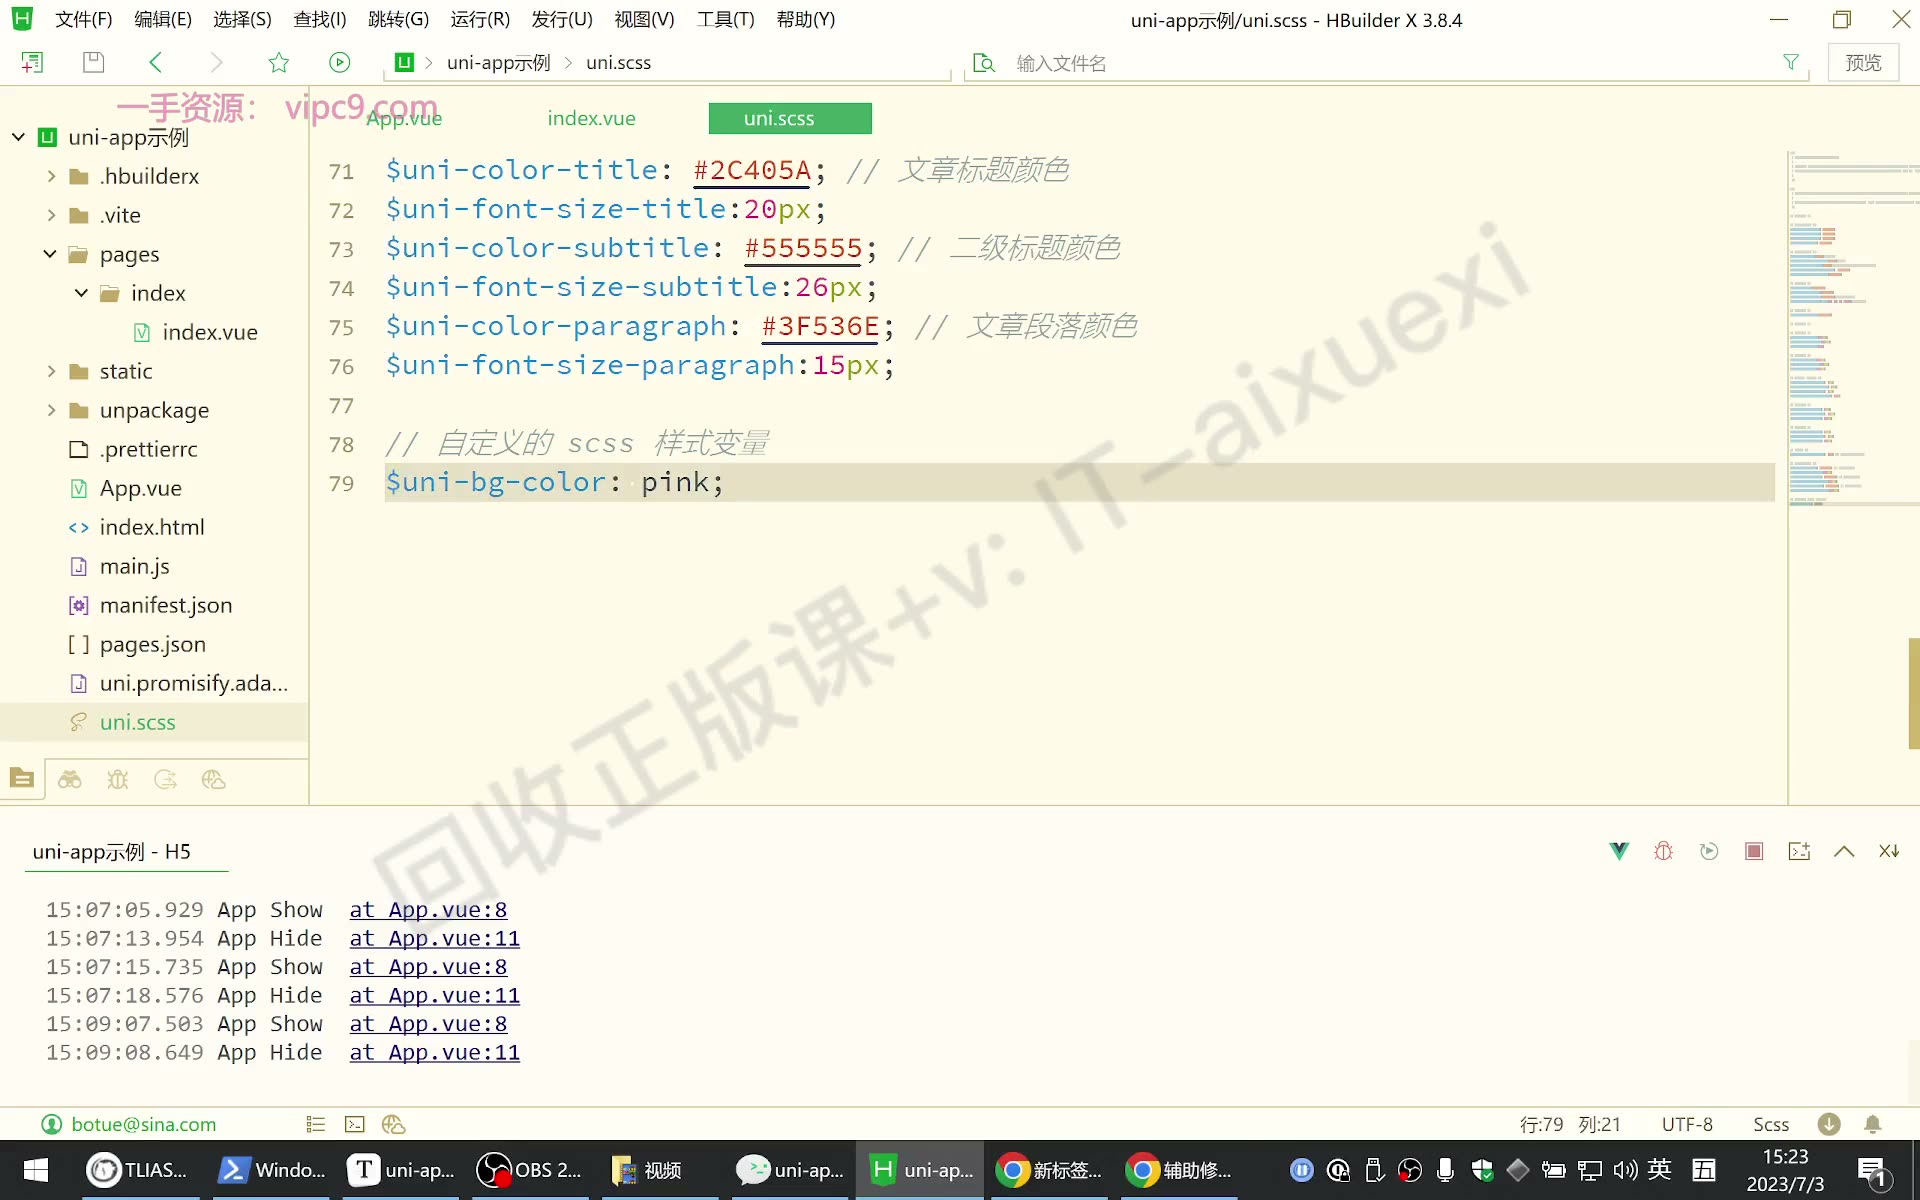Image resolution: width=1920 pixels, height=1200 pixels.
Task: Open the binoculars search icon in sidebar
Action: (x=69, y=780)
